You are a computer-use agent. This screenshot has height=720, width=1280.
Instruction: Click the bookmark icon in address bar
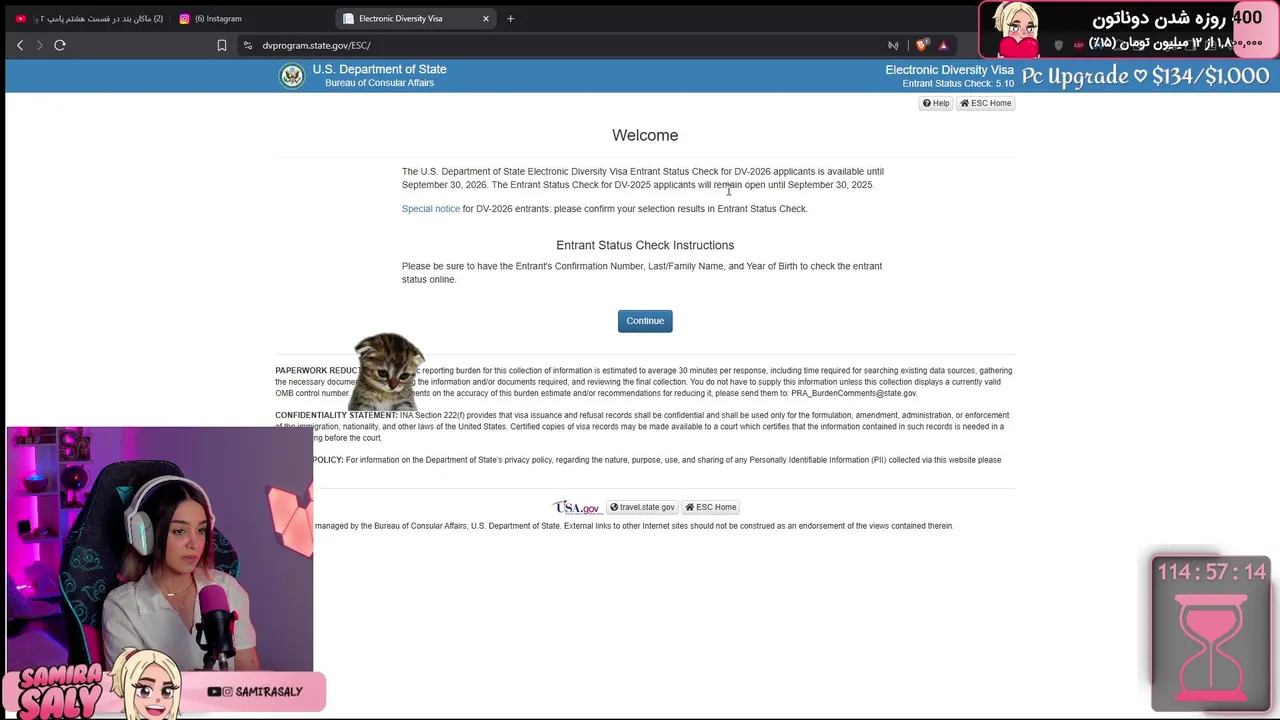click(222, 45)
